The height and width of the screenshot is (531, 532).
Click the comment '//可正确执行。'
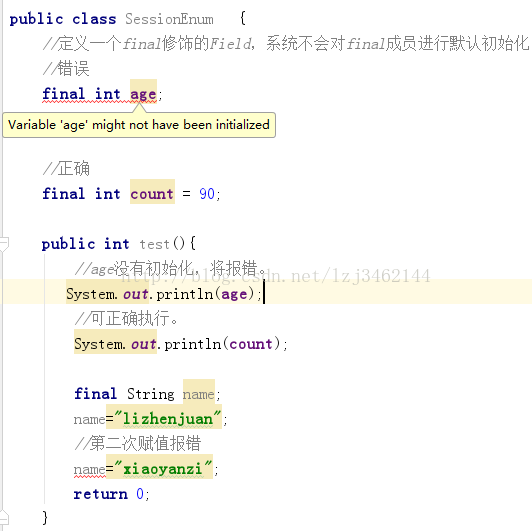coord(126,319)
